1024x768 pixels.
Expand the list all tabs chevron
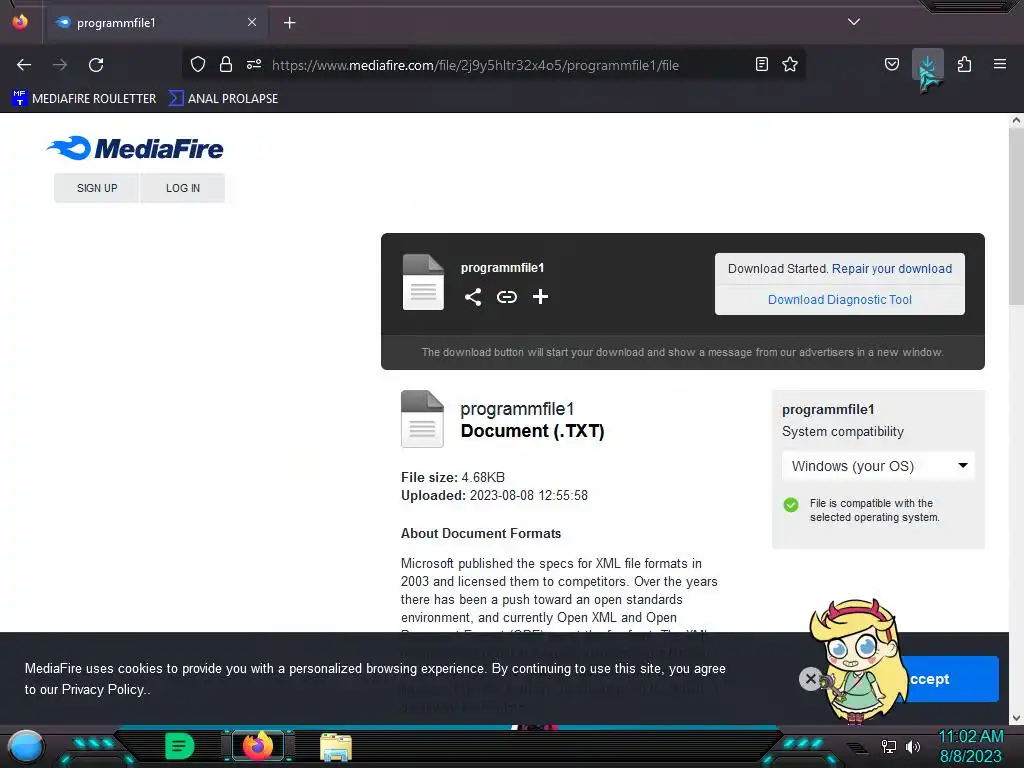[x=854, y=22]
